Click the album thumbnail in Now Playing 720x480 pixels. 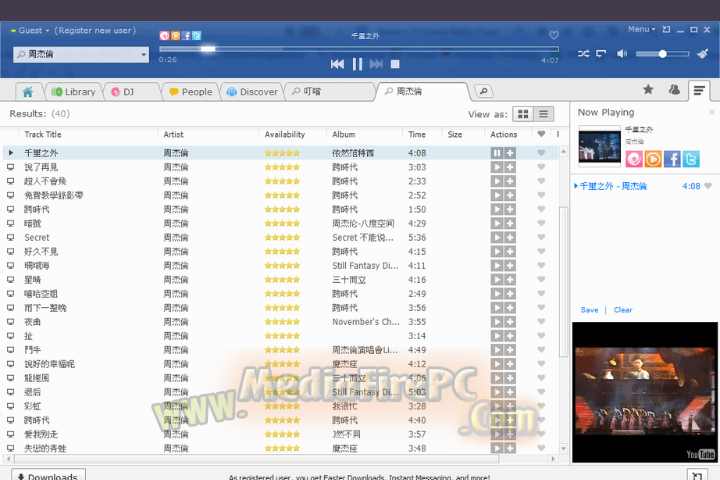599,146
